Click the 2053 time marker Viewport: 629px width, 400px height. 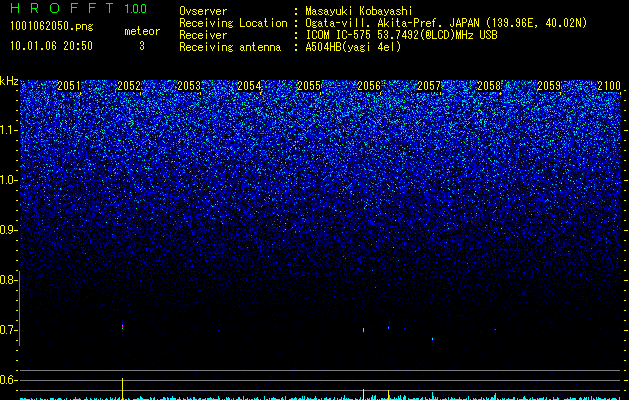pos(189,86)
